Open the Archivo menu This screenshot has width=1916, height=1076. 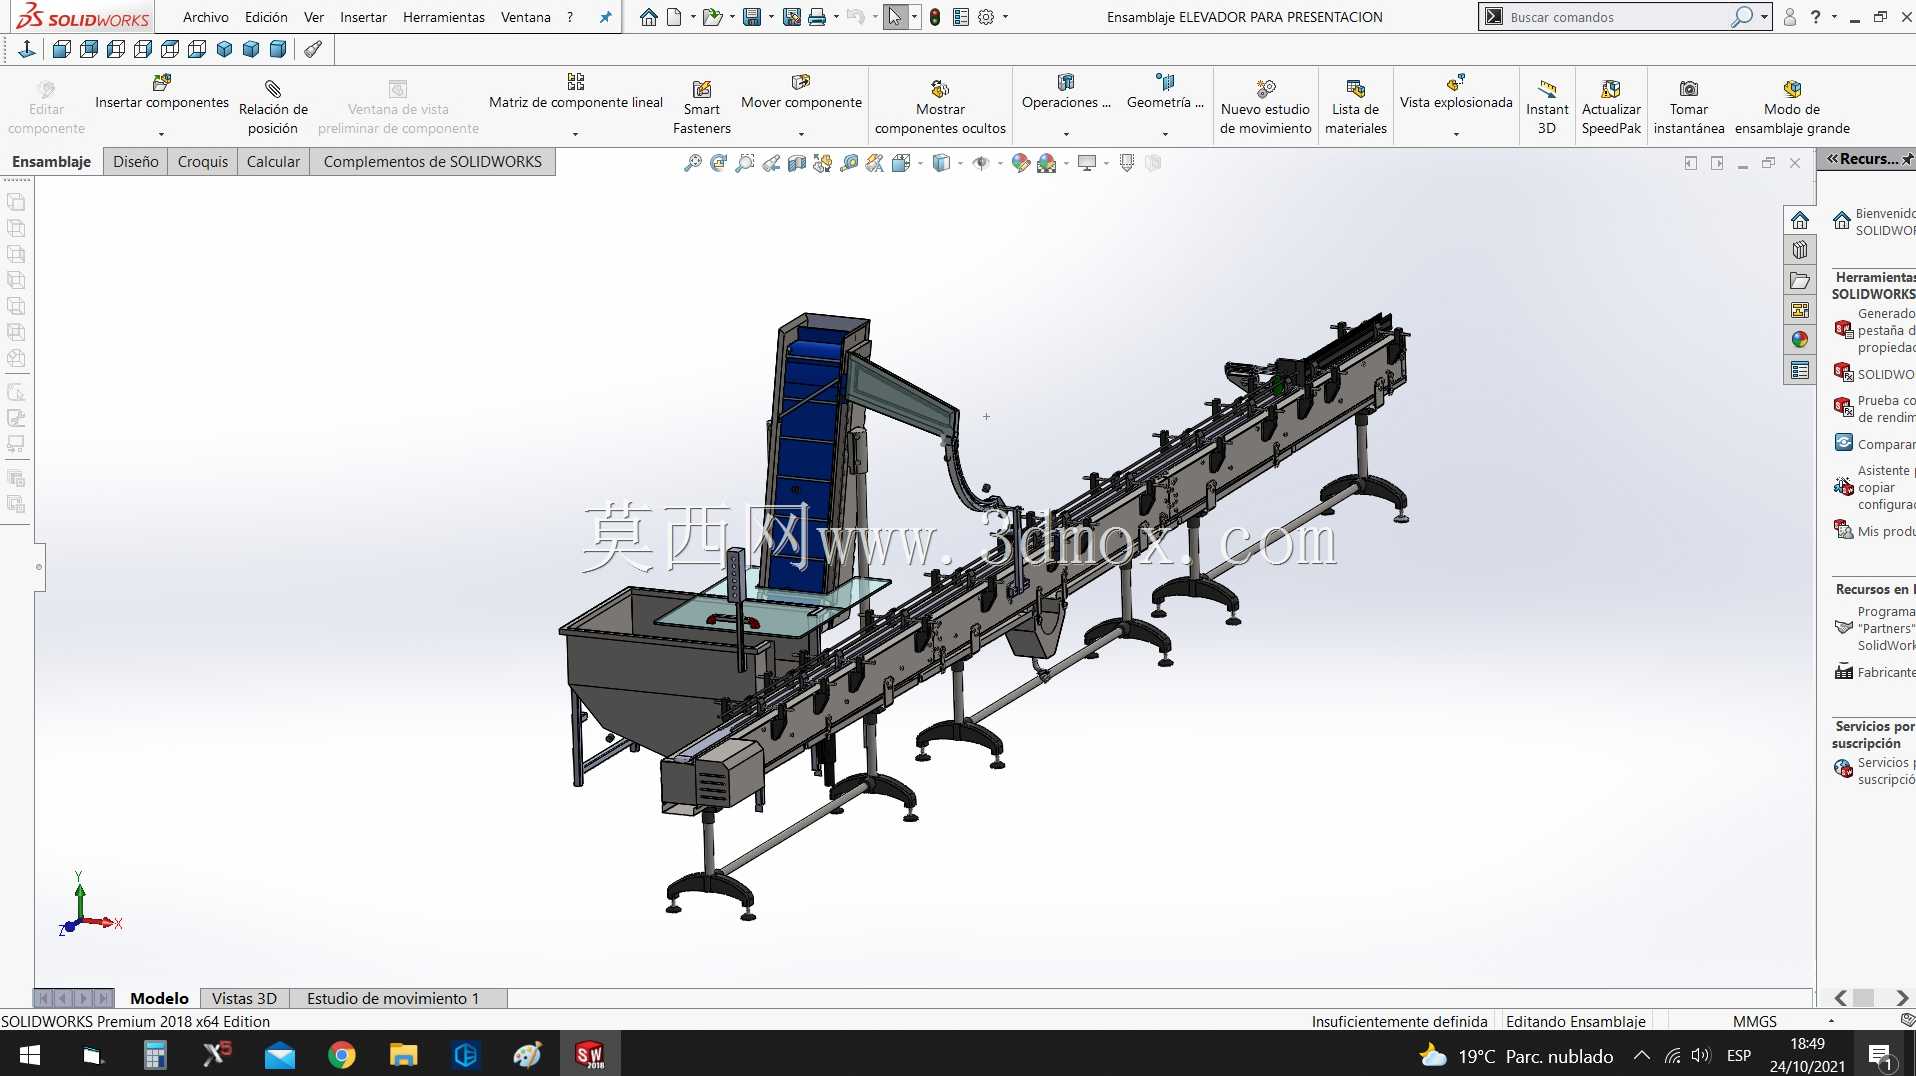pos(206,17)
